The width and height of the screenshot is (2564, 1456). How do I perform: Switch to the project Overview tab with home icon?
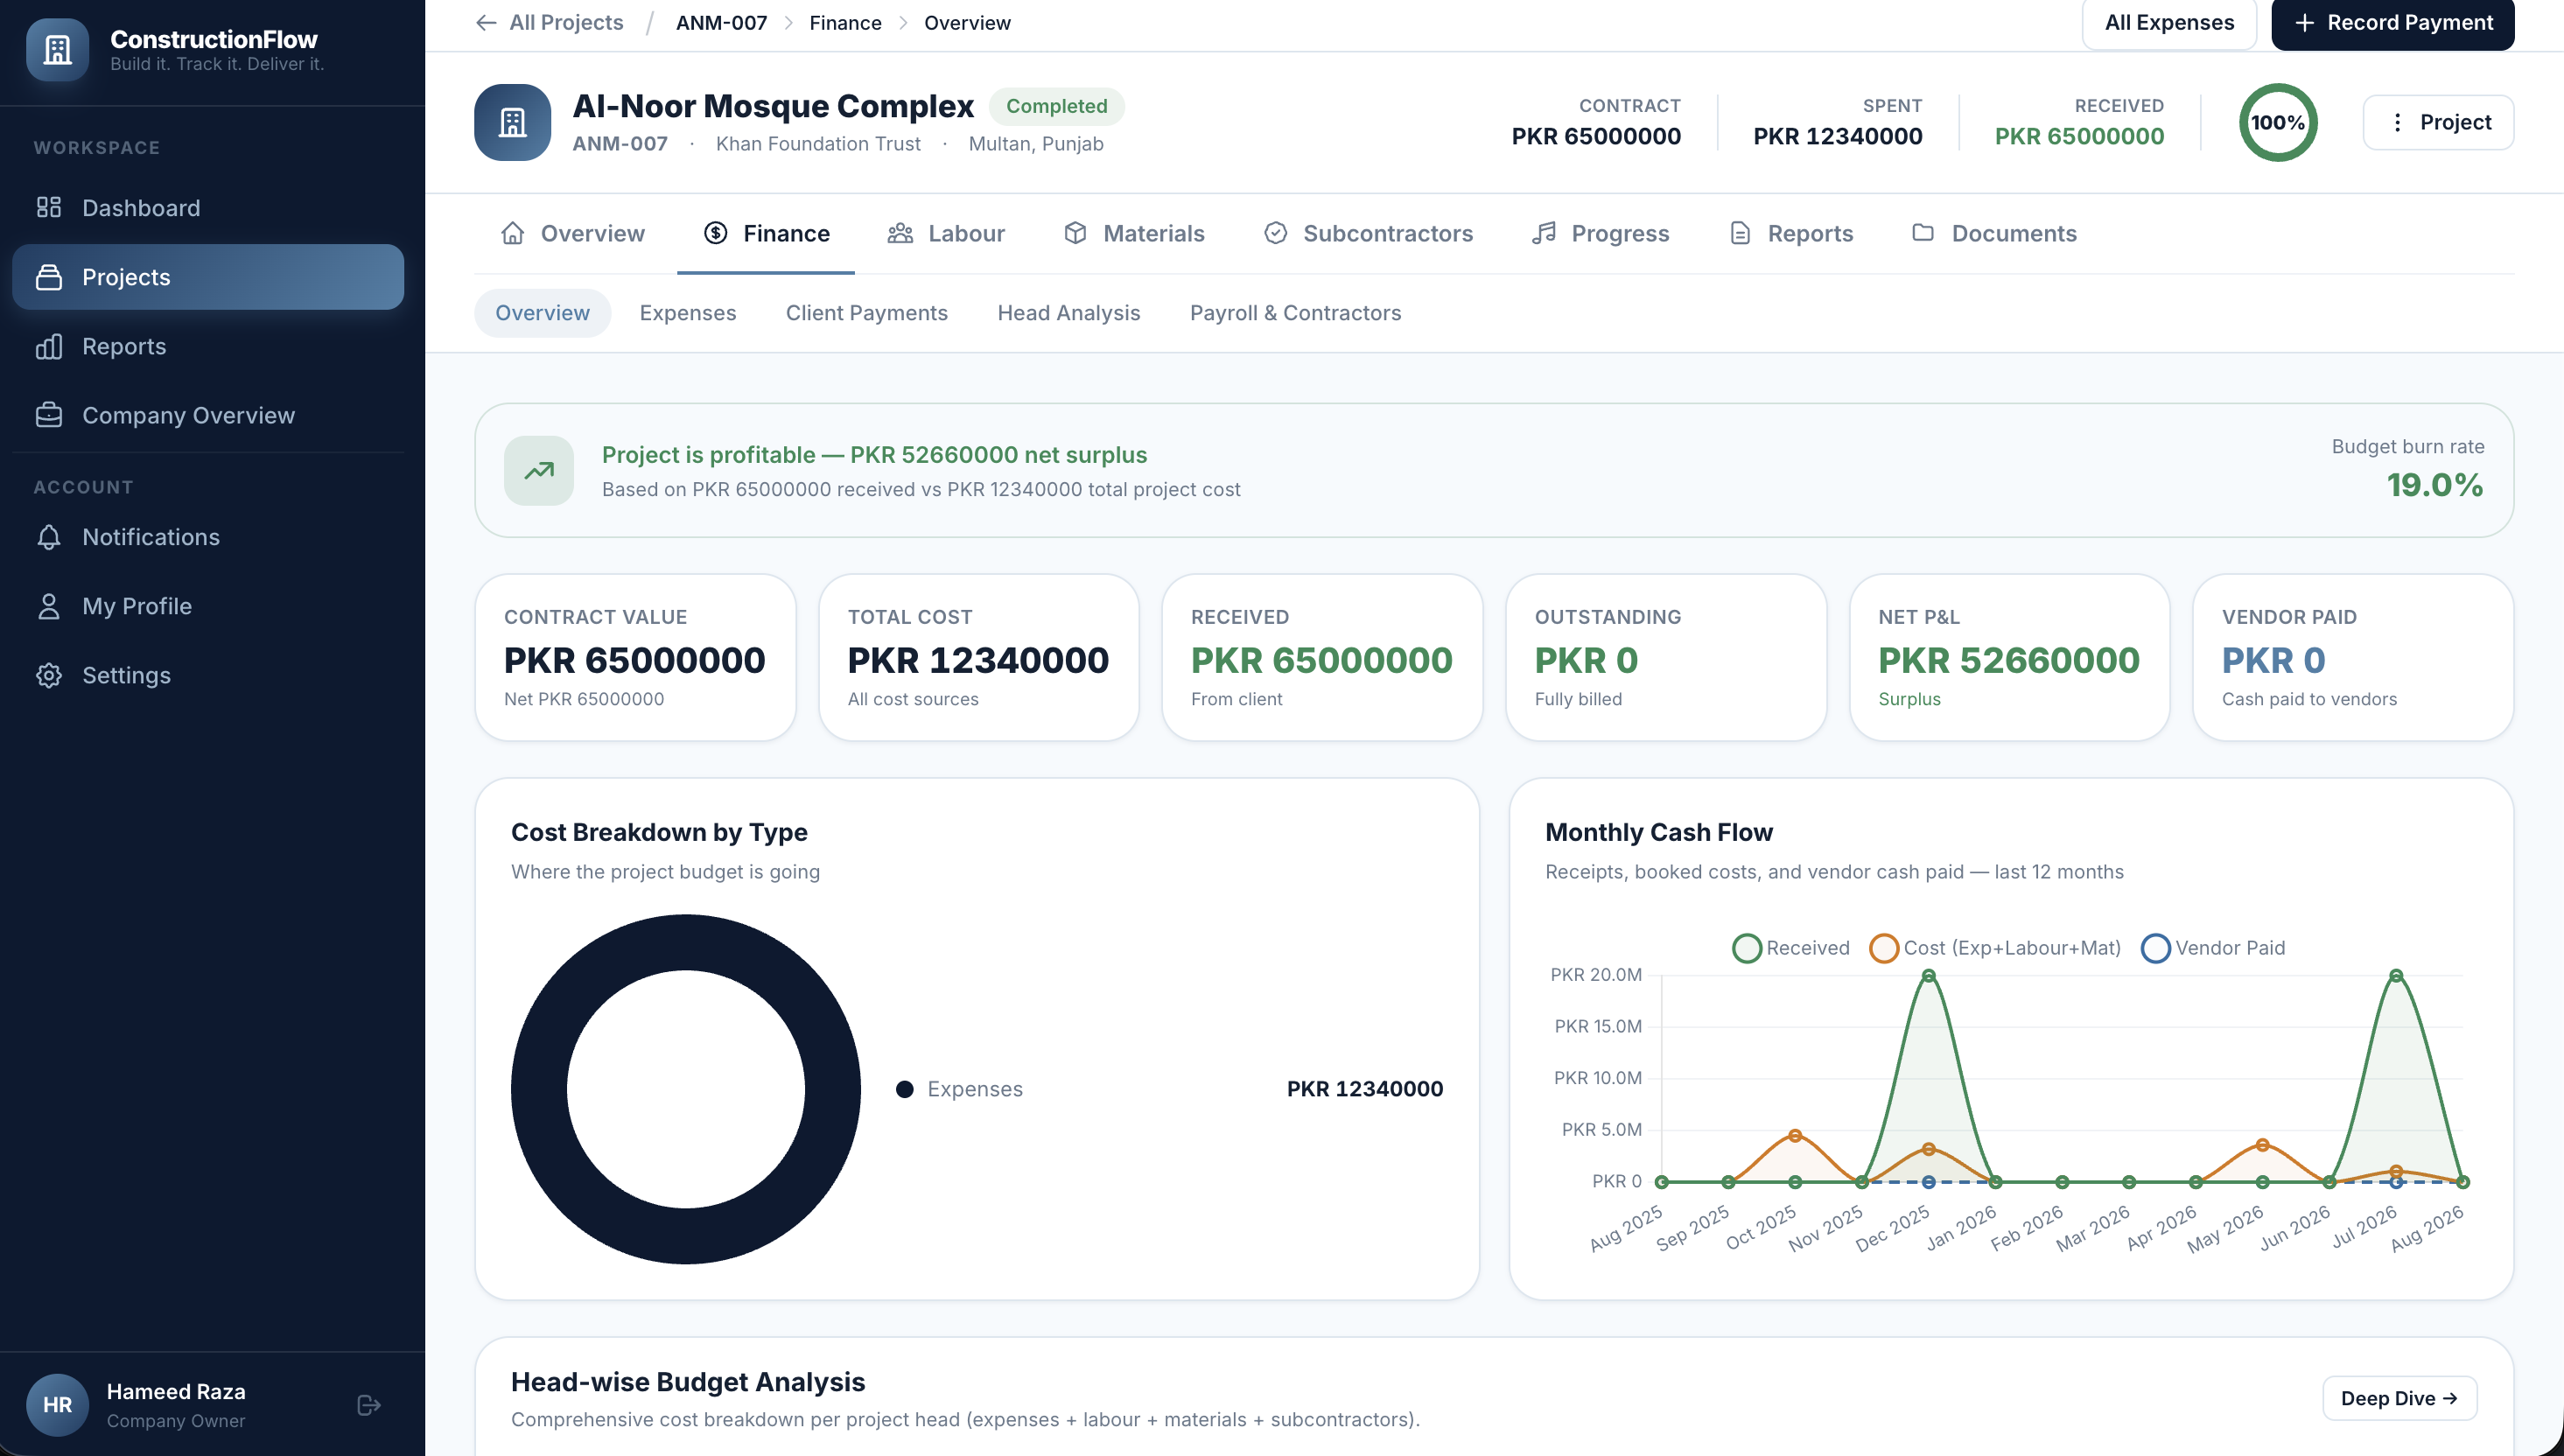click(572, 233)
